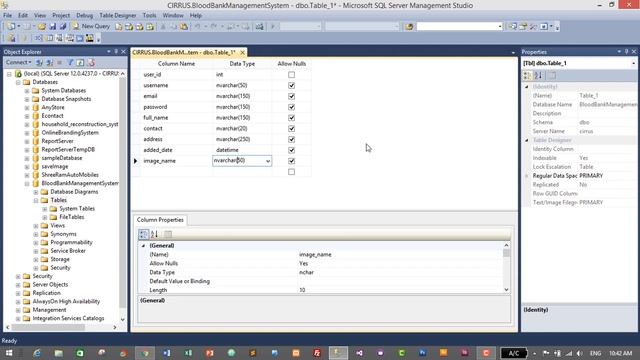This screenshot has width=640, height=360.
Task: Click Categorized icon in Column Properties
Action: pos(143,234)
